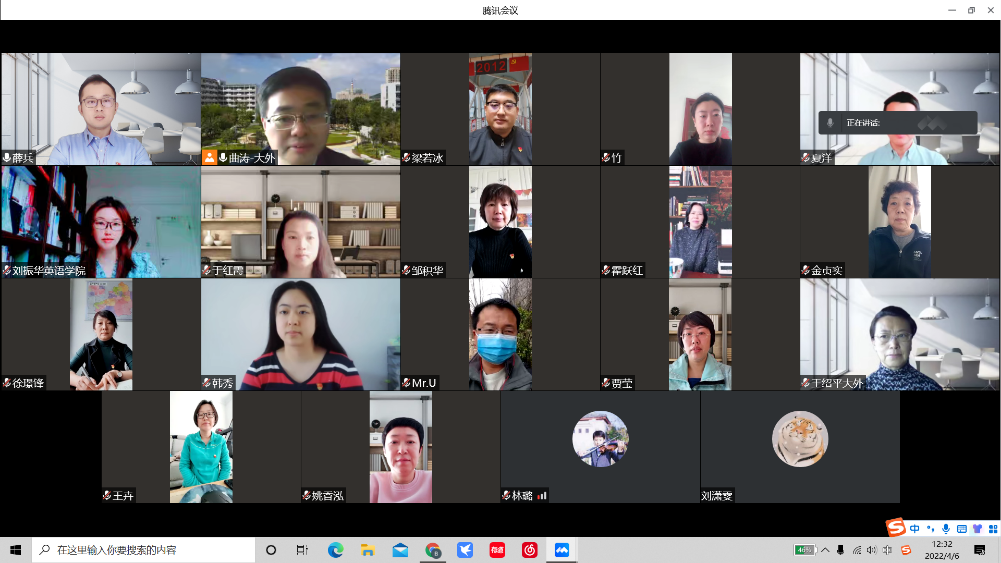The height and width of the screenshot is (563, 1001).
Task: Click the Sogou S logo on the input toolbar
Action: pos(896,528)
